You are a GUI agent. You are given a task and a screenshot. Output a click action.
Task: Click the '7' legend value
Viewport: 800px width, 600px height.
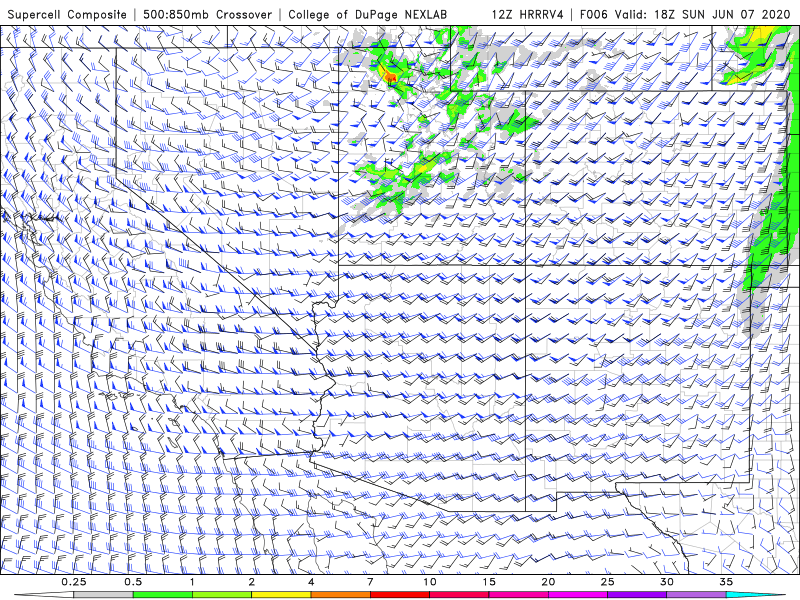tap(370, 582)
